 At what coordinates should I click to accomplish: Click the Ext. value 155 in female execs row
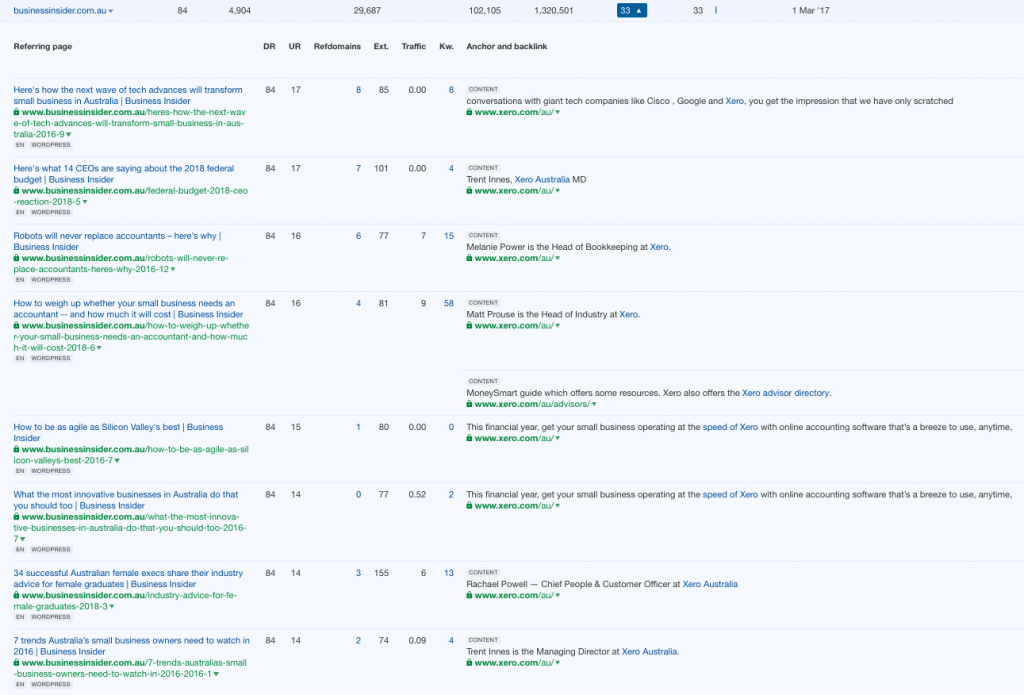click(381, 573)
